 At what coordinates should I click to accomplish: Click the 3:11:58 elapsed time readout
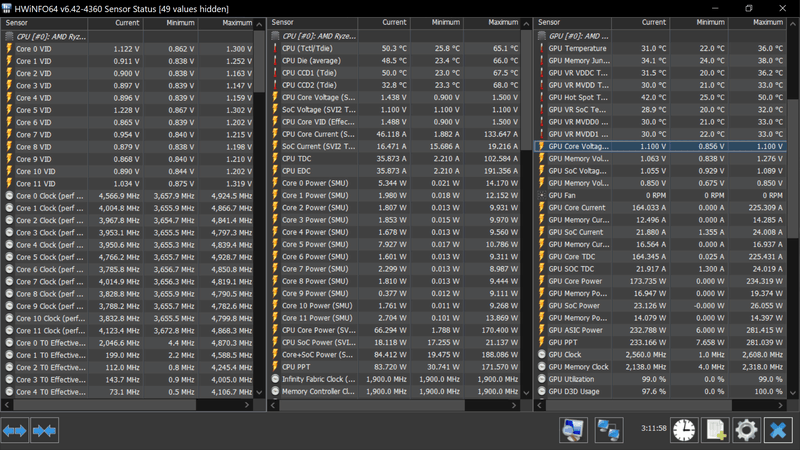pos(654,428)
